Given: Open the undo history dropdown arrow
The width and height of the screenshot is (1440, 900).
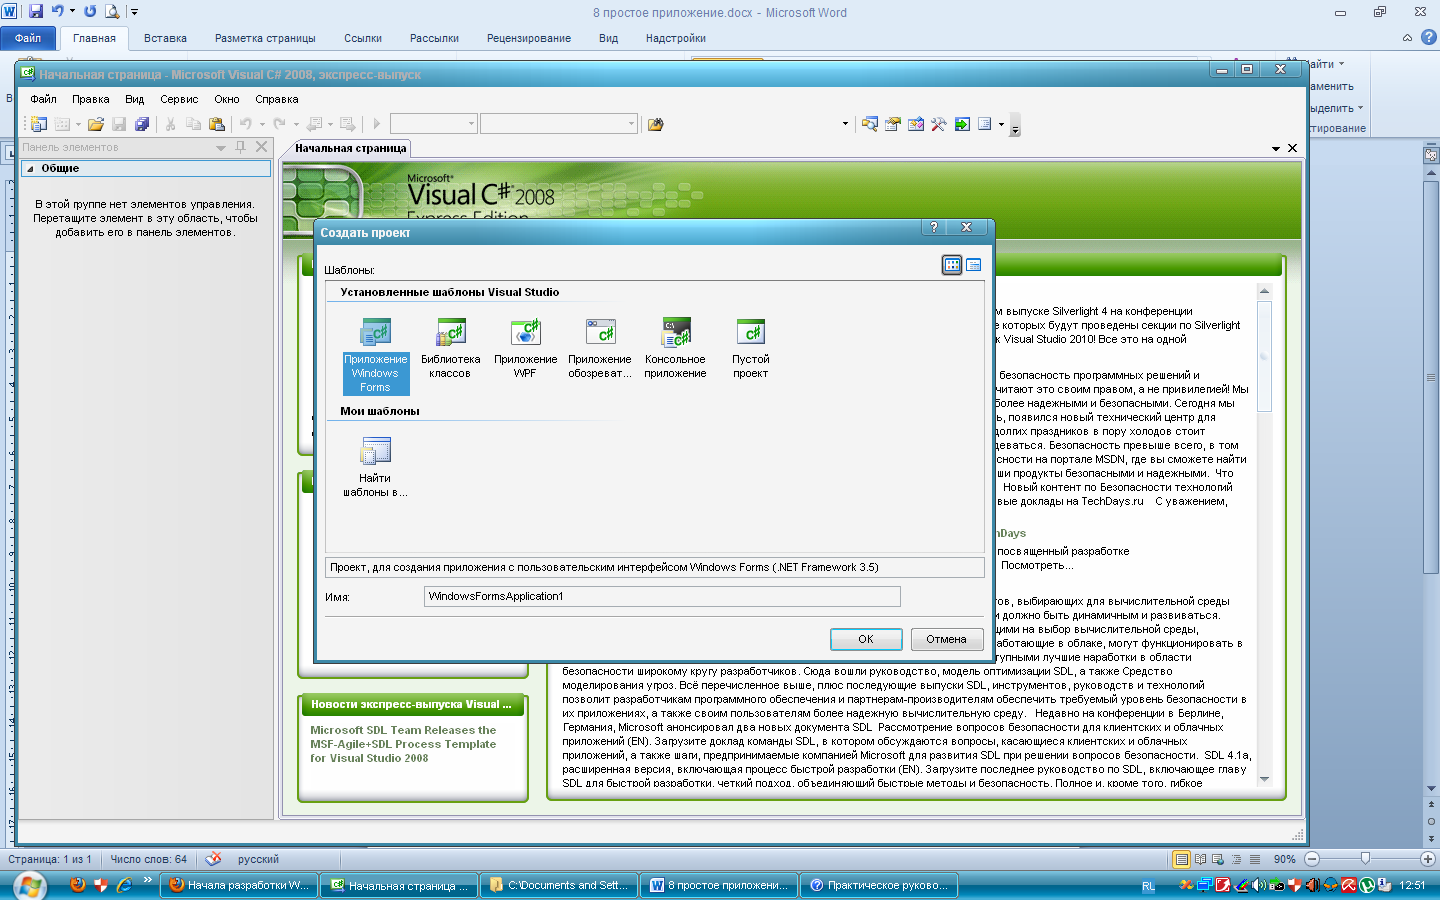Looking at the screenshot, I should click(262, 124).
